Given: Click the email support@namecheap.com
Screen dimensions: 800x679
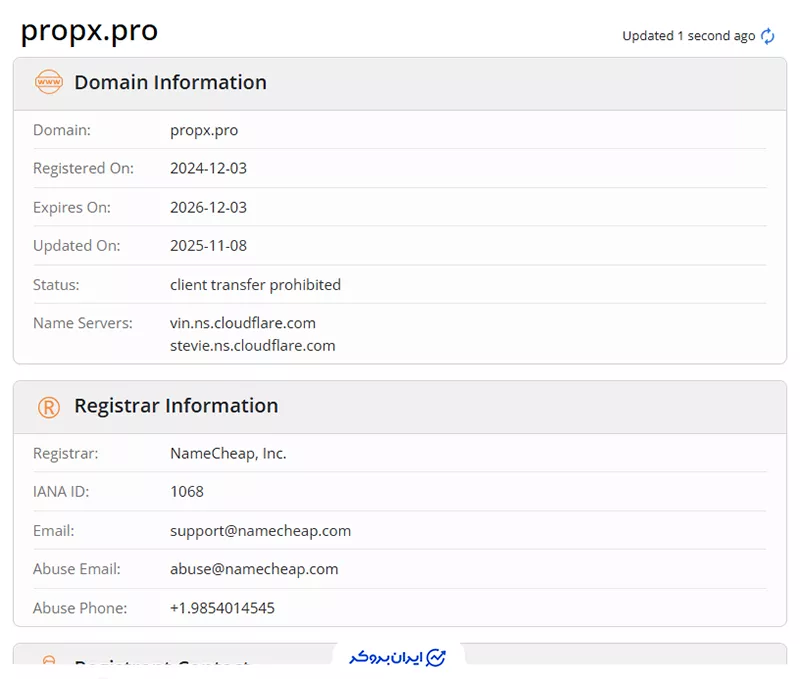Looking at the screenshot, I should coord(260,531).
